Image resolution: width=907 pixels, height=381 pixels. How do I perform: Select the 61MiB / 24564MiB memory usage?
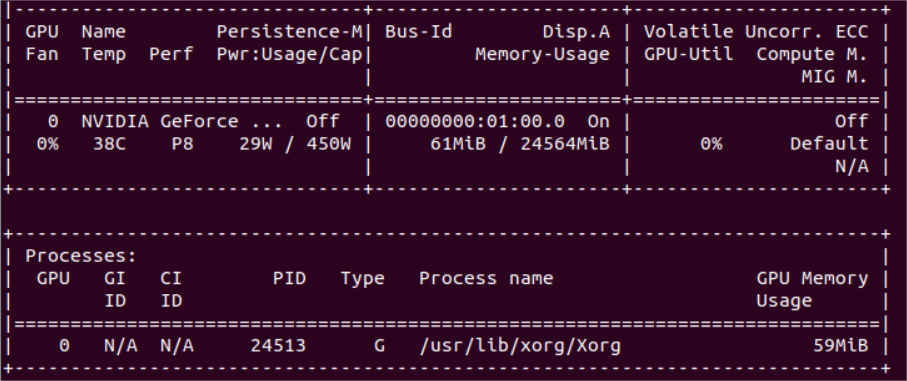click(x=520, y=143)
